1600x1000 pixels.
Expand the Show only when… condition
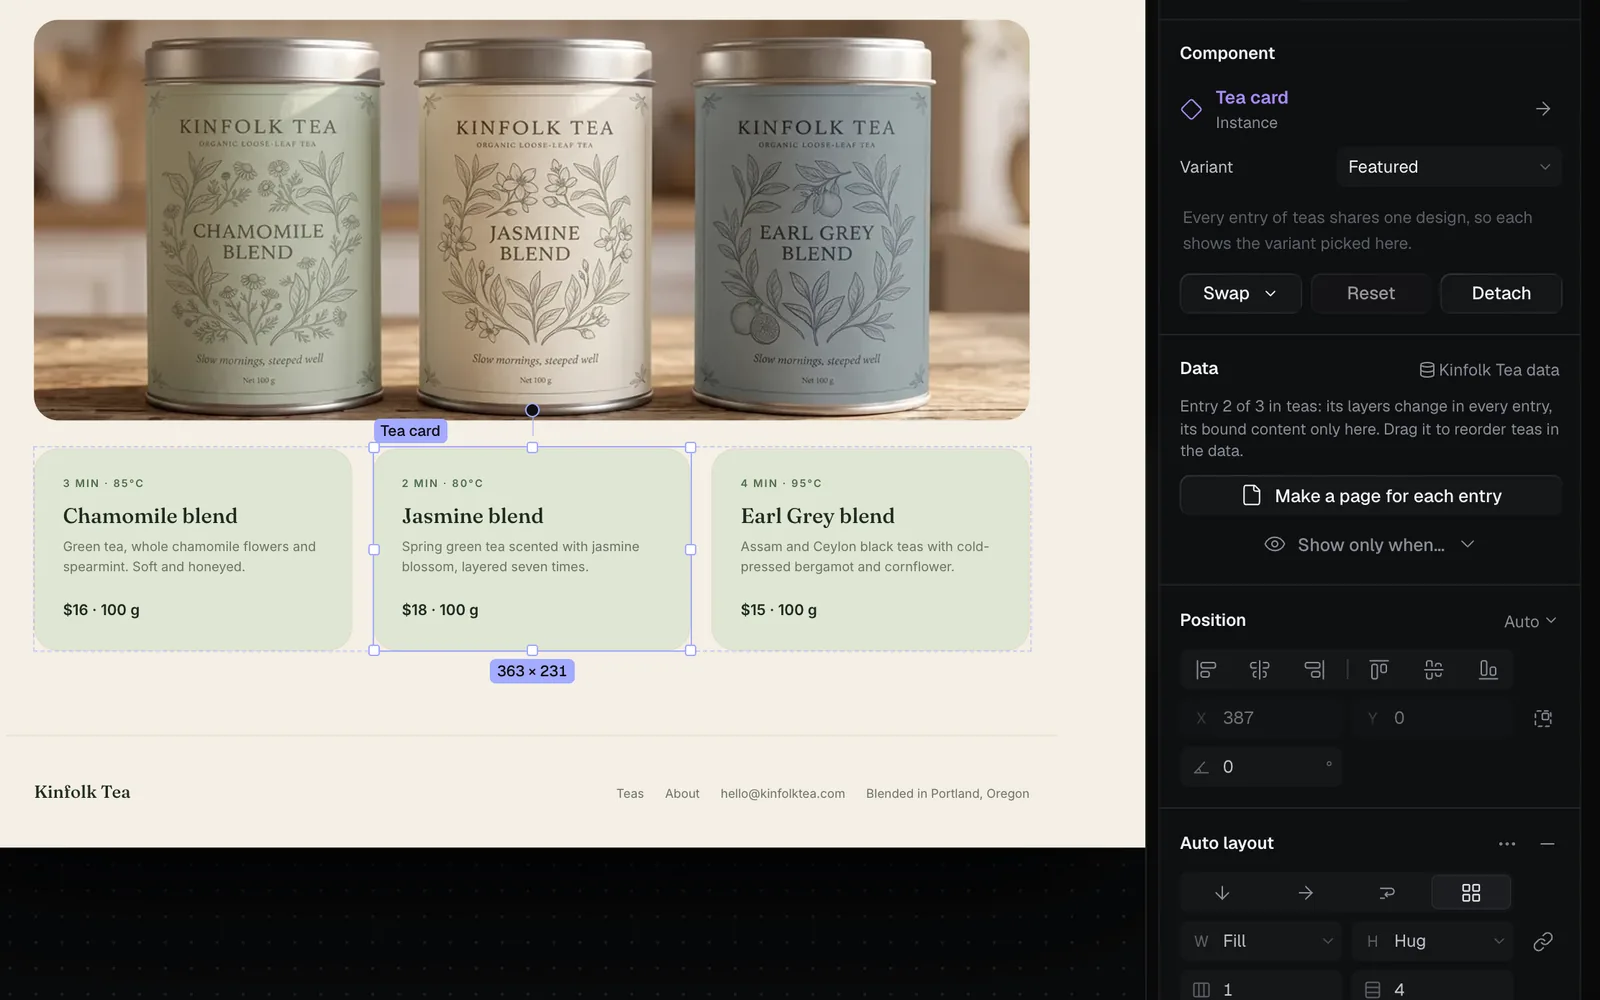(x=1370, y=545)
